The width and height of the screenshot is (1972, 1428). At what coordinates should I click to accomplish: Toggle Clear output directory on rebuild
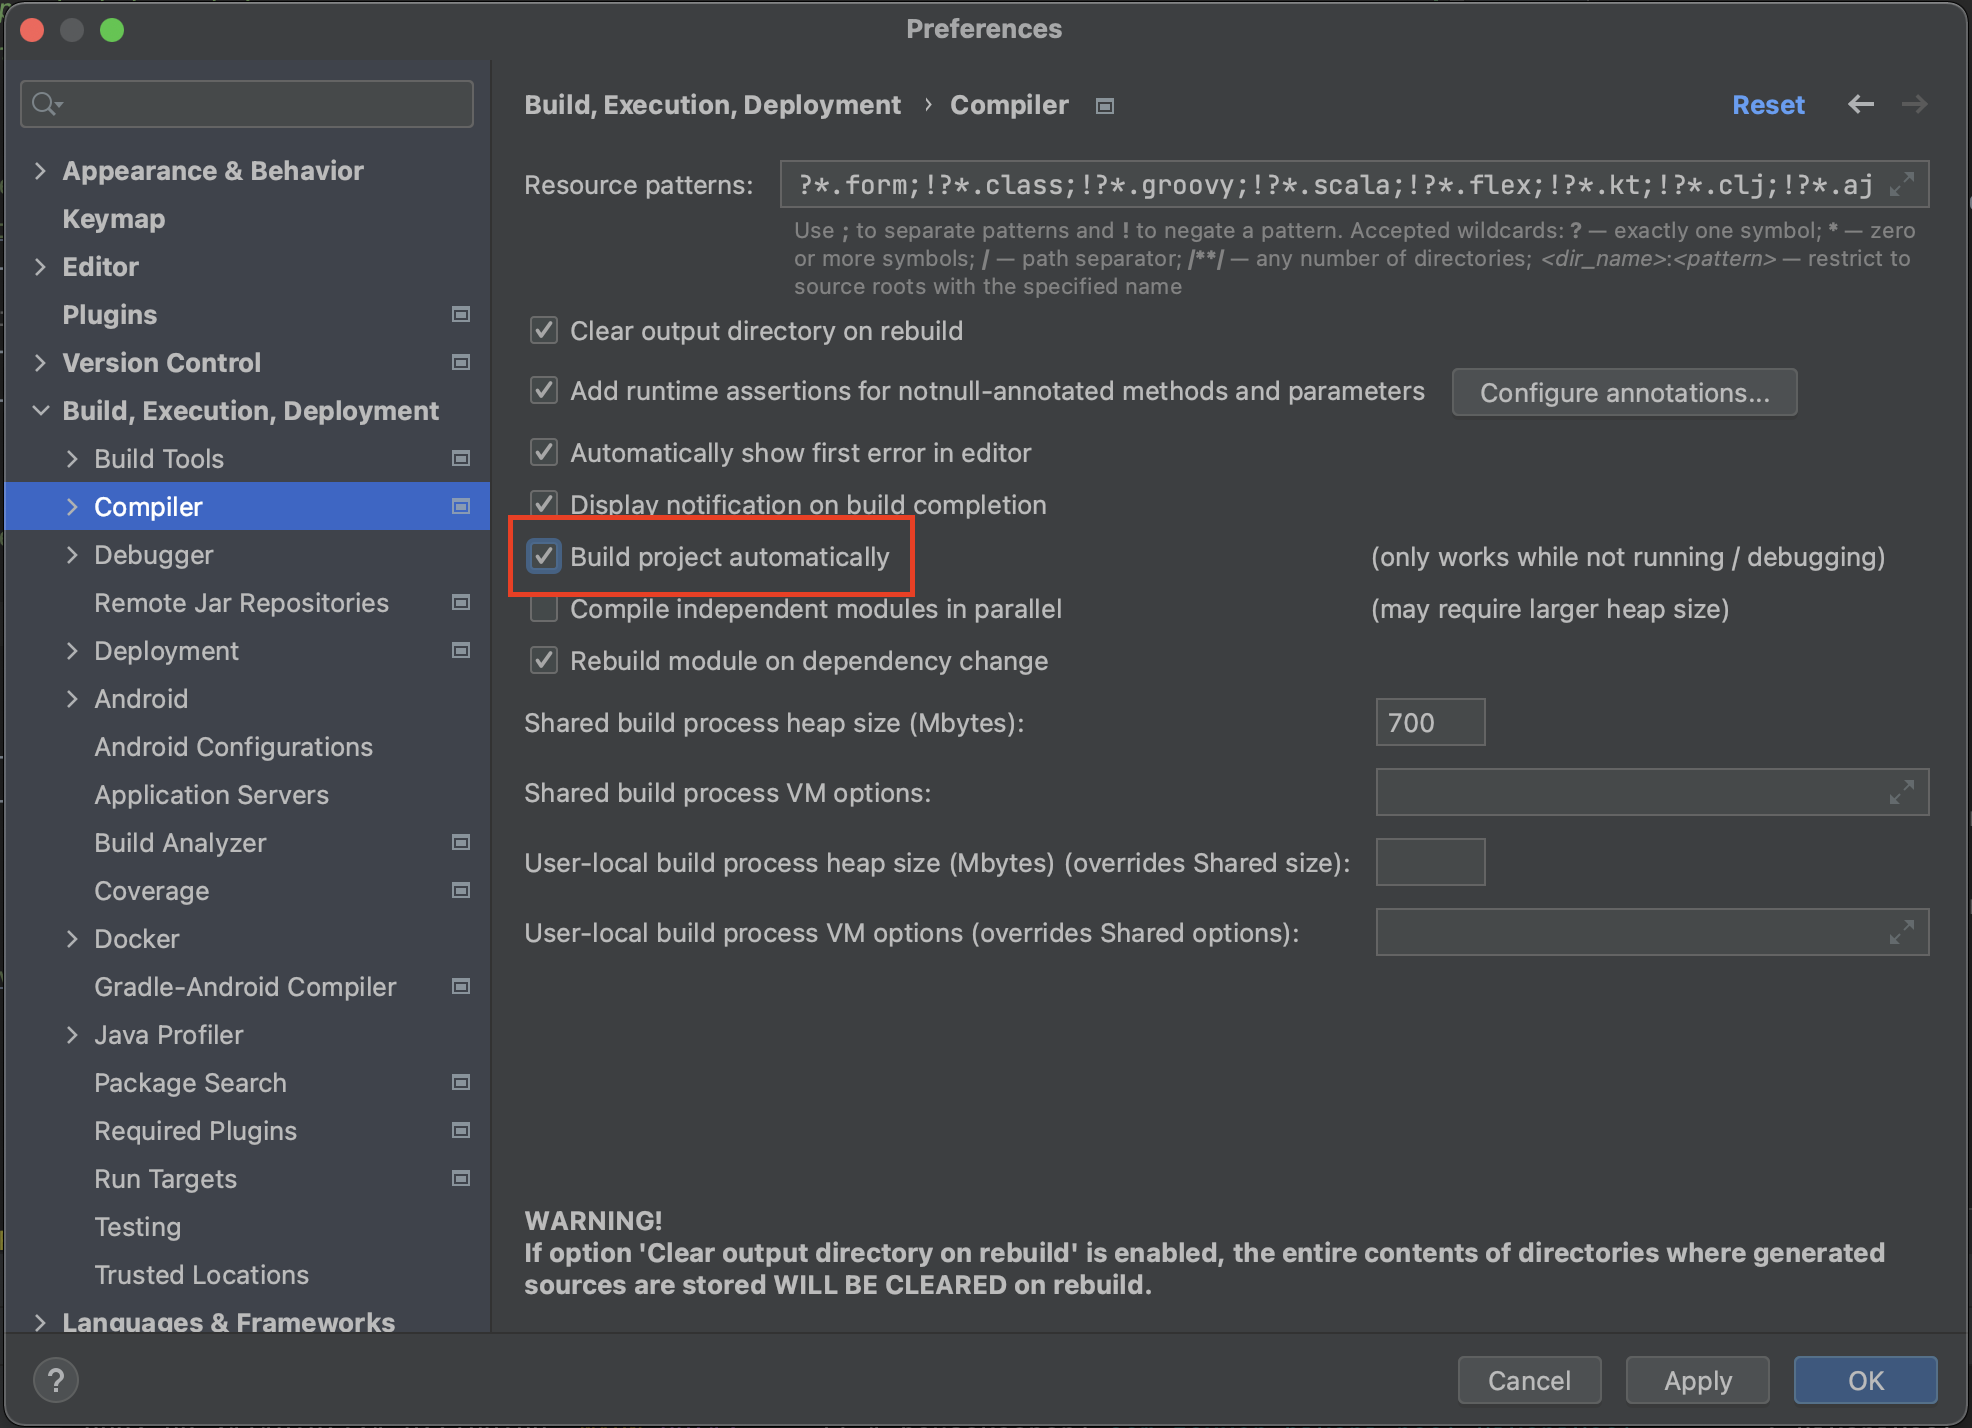(x=544, y=330)
